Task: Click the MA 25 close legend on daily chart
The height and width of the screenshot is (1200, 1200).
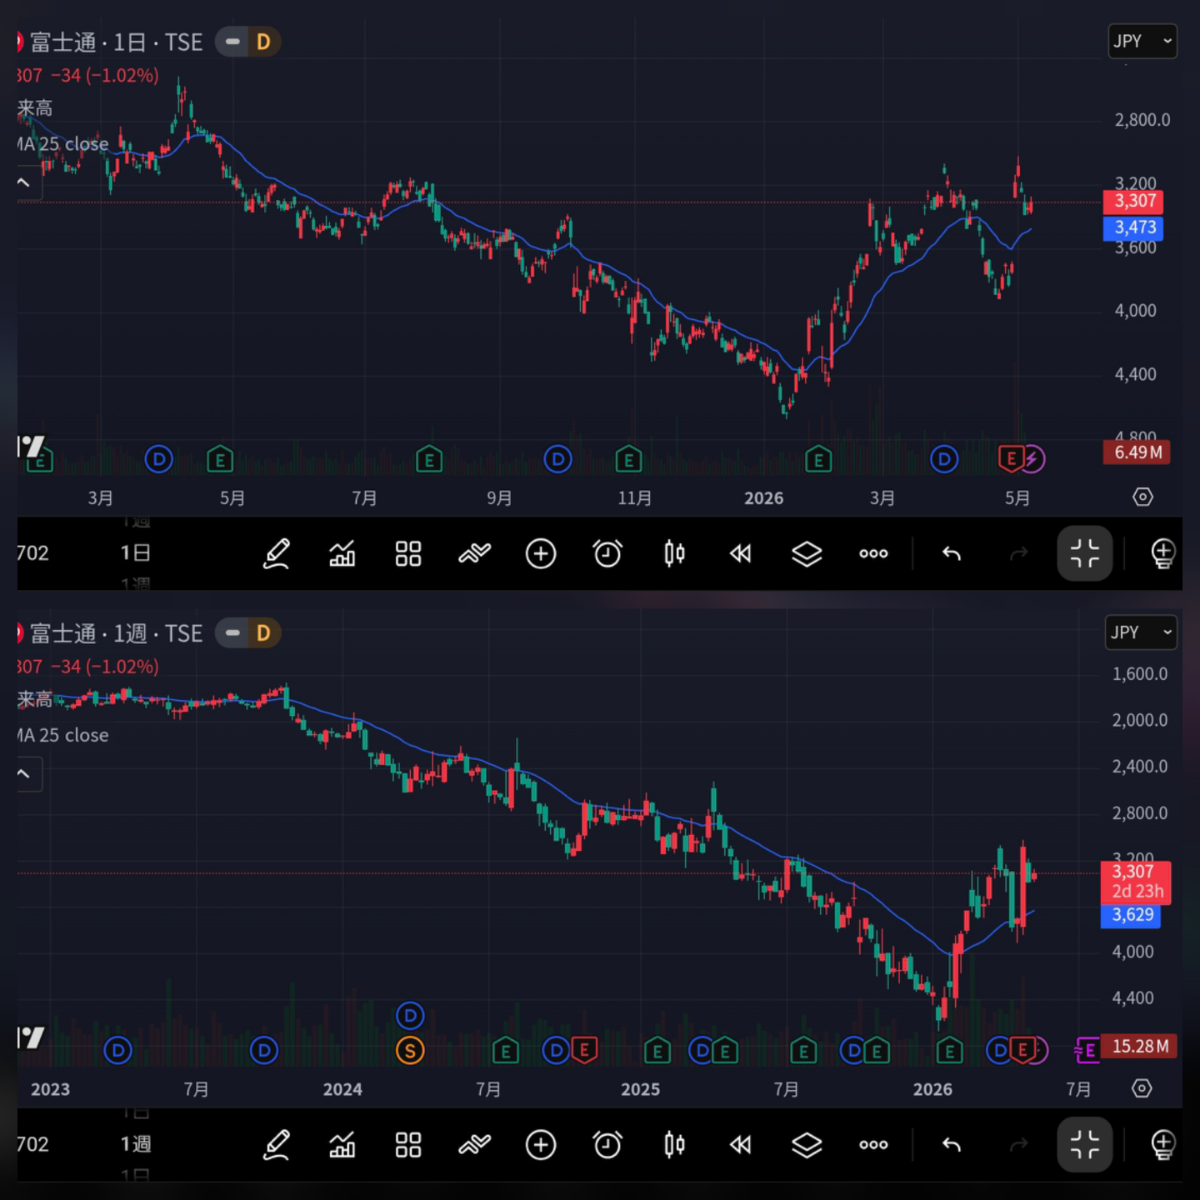Action: coord(63,144)
